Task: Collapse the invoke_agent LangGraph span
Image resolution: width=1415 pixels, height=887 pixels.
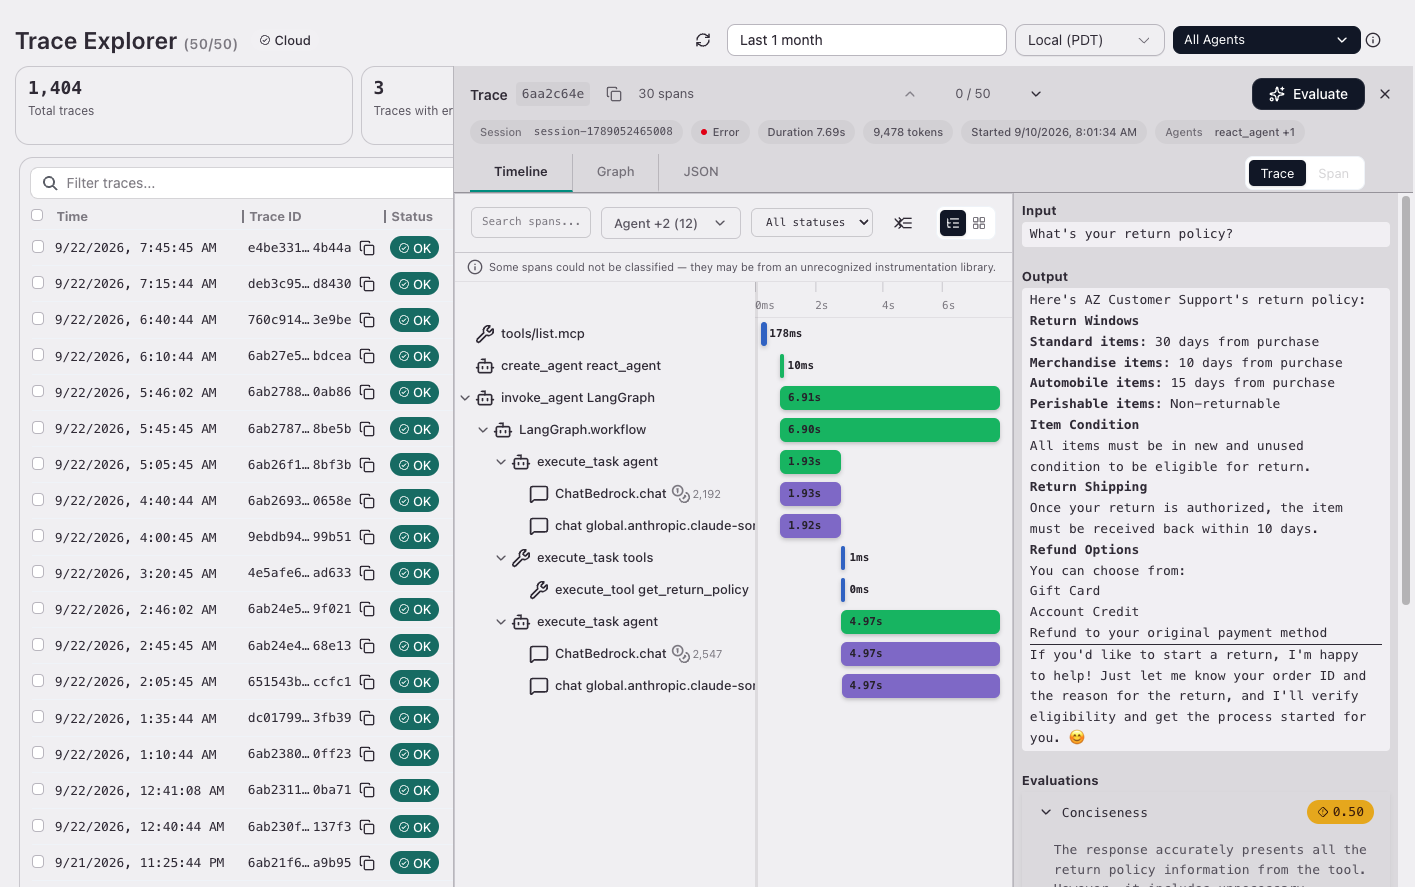Action: tap(465, 398)
